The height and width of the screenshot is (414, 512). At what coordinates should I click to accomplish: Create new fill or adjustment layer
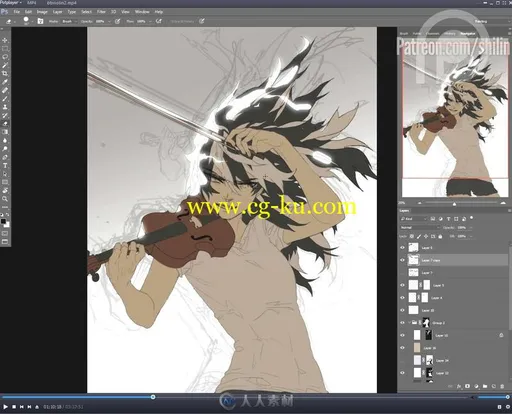point(476,386)
